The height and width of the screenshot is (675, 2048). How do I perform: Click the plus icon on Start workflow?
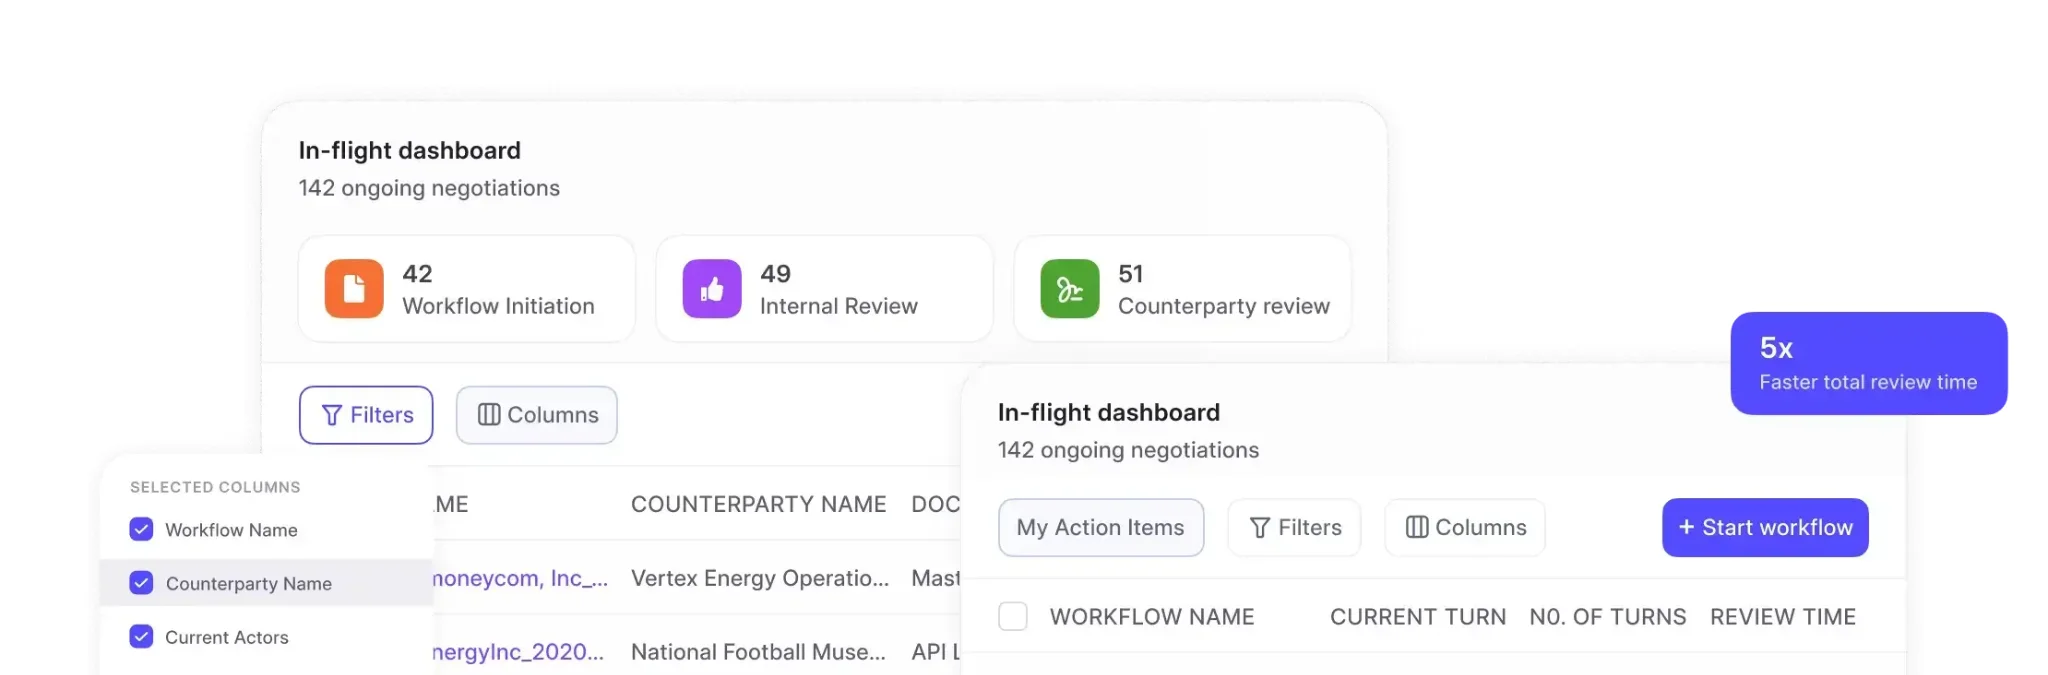[1686, 527]
